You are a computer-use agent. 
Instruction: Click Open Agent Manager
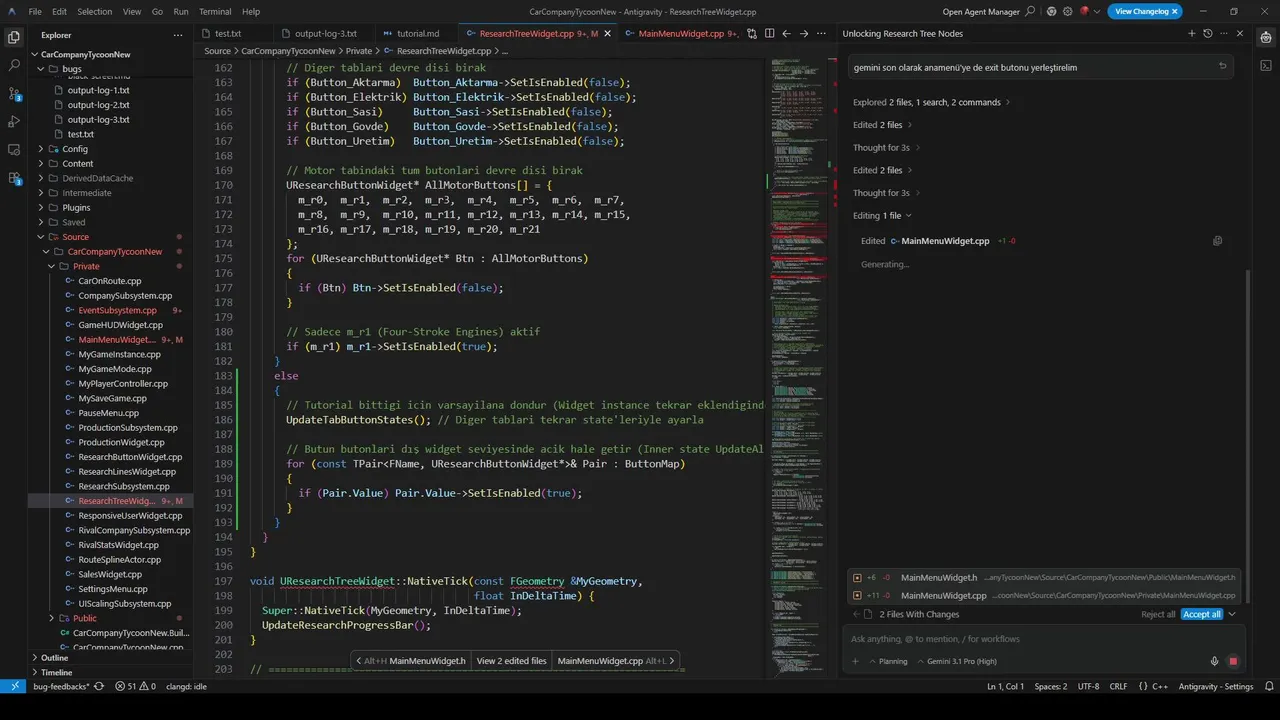point(983,11)
